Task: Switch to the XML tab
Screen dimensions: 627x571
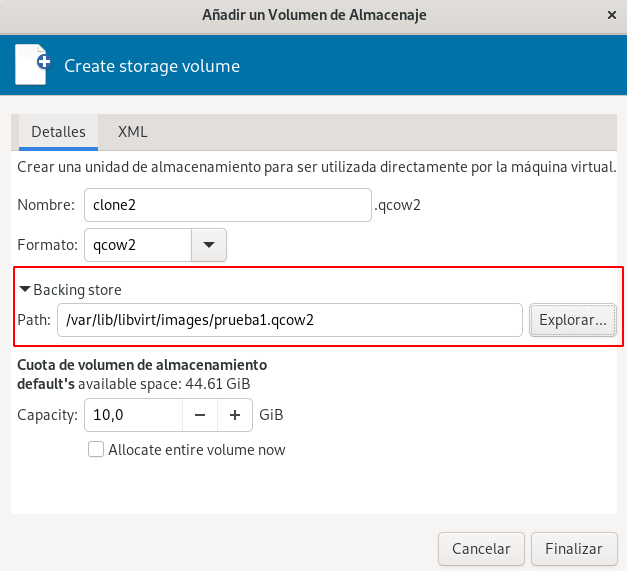Action: [x=132, y=132]
